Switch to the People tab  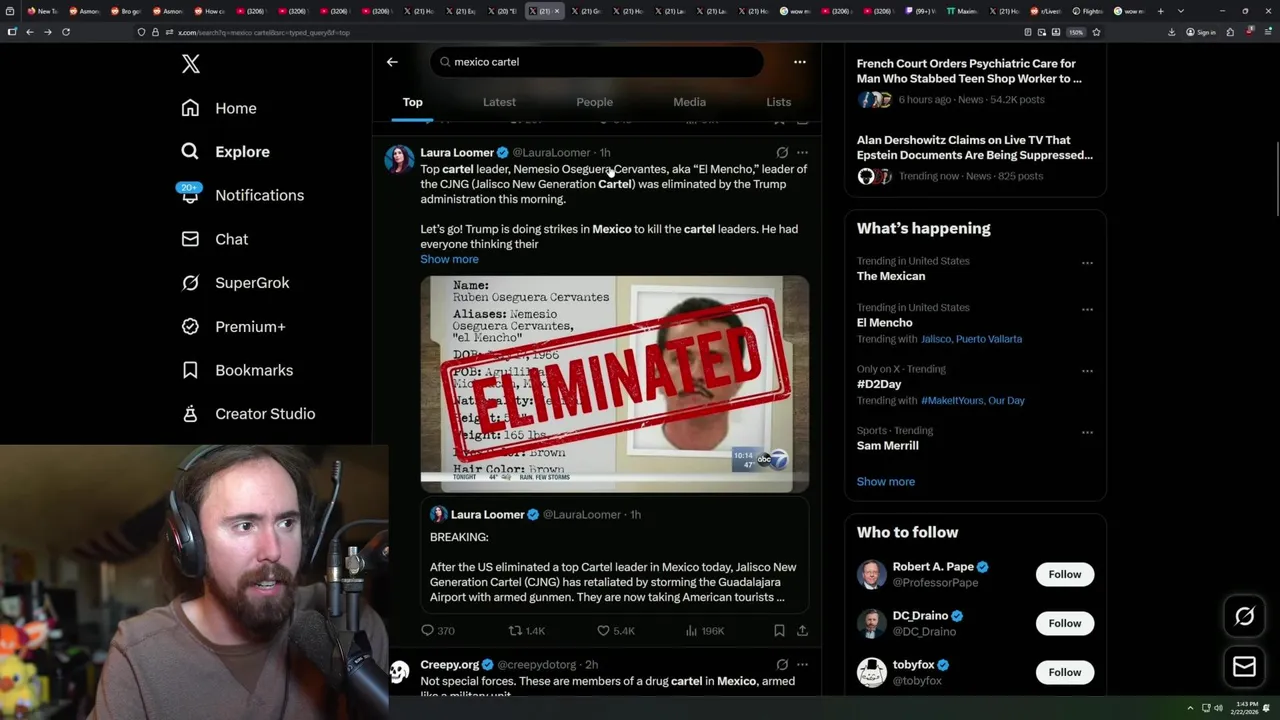594,102
